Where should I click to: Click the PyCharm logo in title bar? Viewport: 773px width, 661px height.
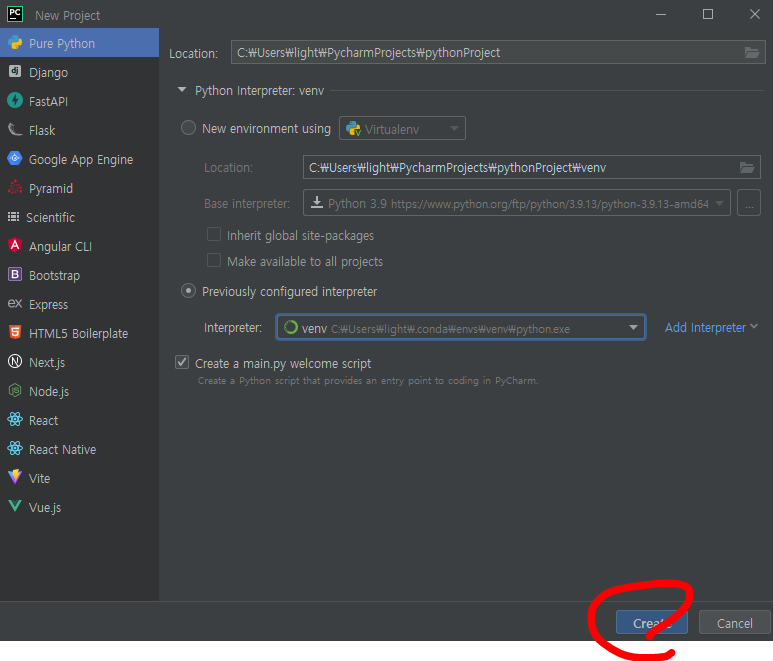(x=15, y=14)
